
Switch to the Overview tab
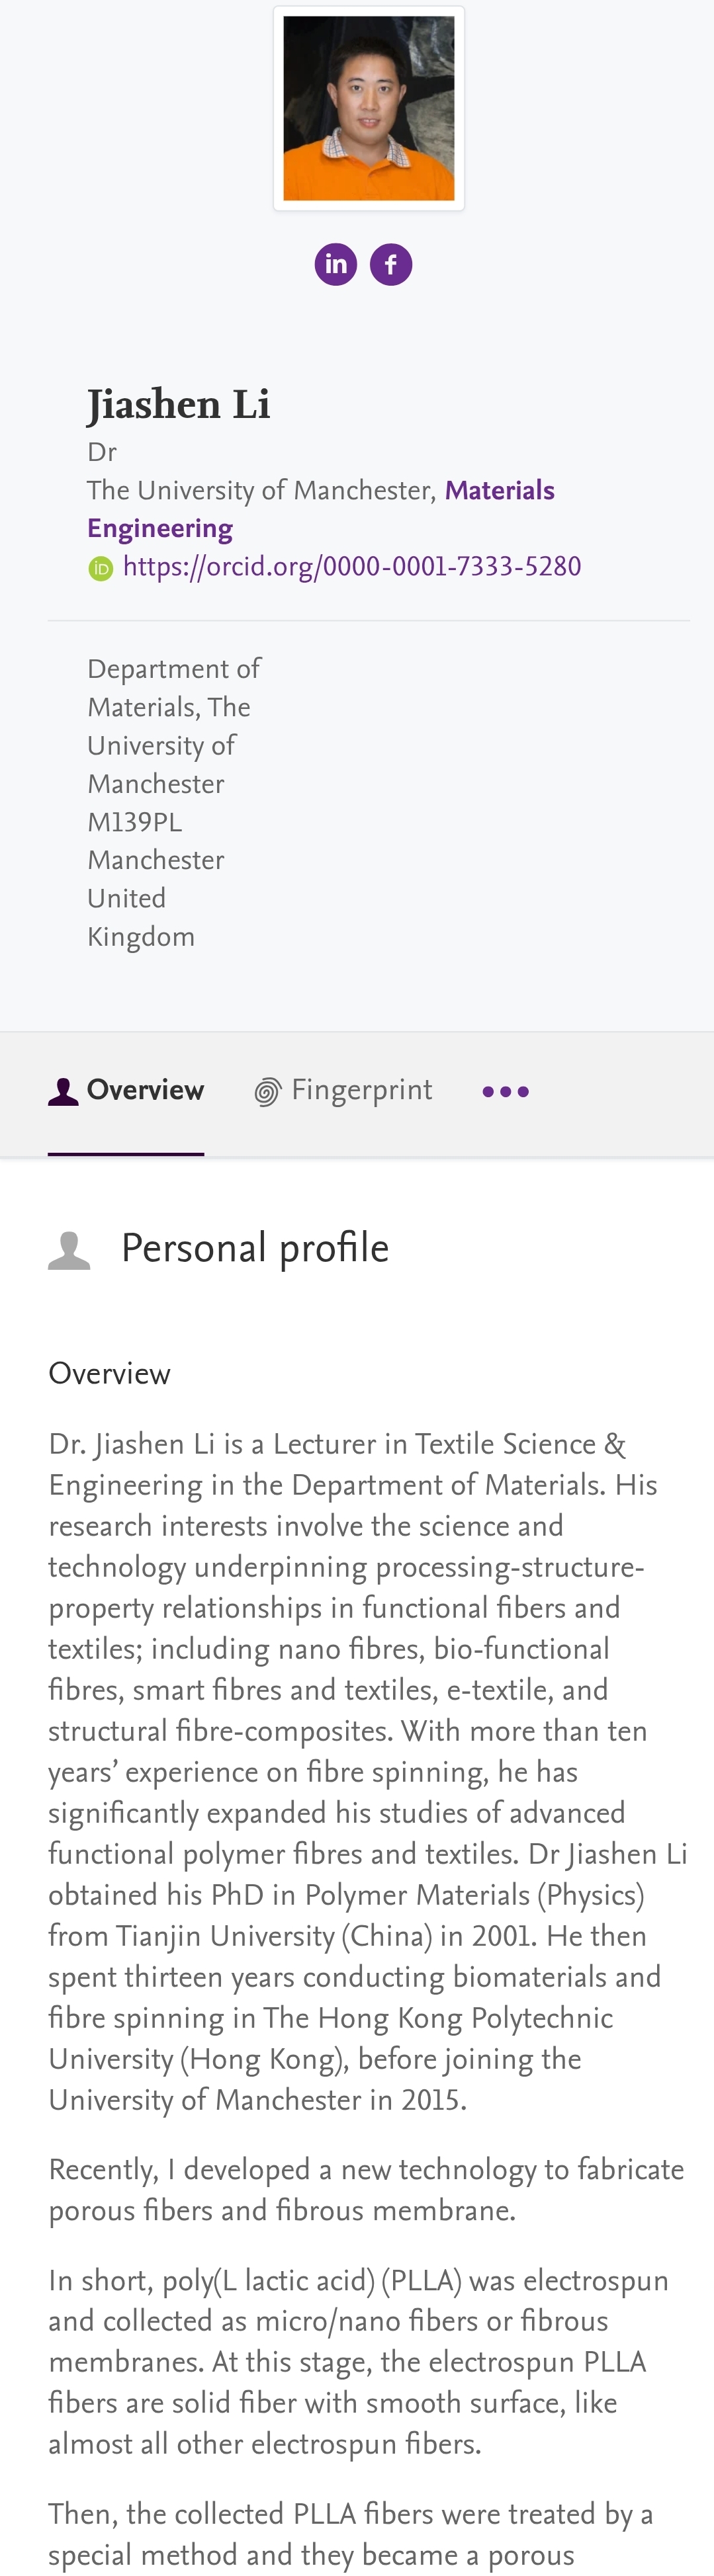[145, 1091]
